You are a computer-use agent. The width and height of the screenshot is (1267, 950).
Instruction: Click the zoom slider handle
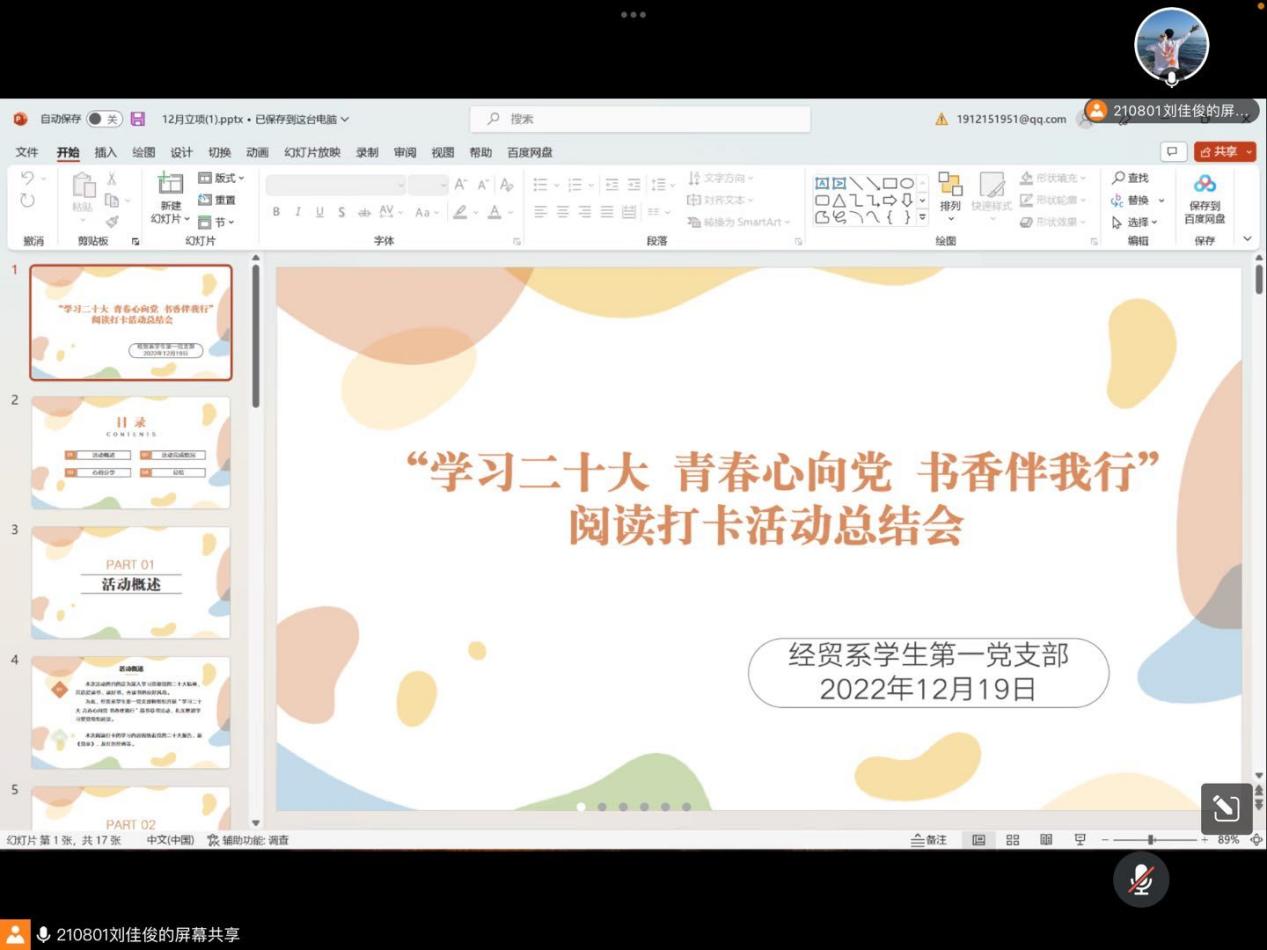point(1152,840)
